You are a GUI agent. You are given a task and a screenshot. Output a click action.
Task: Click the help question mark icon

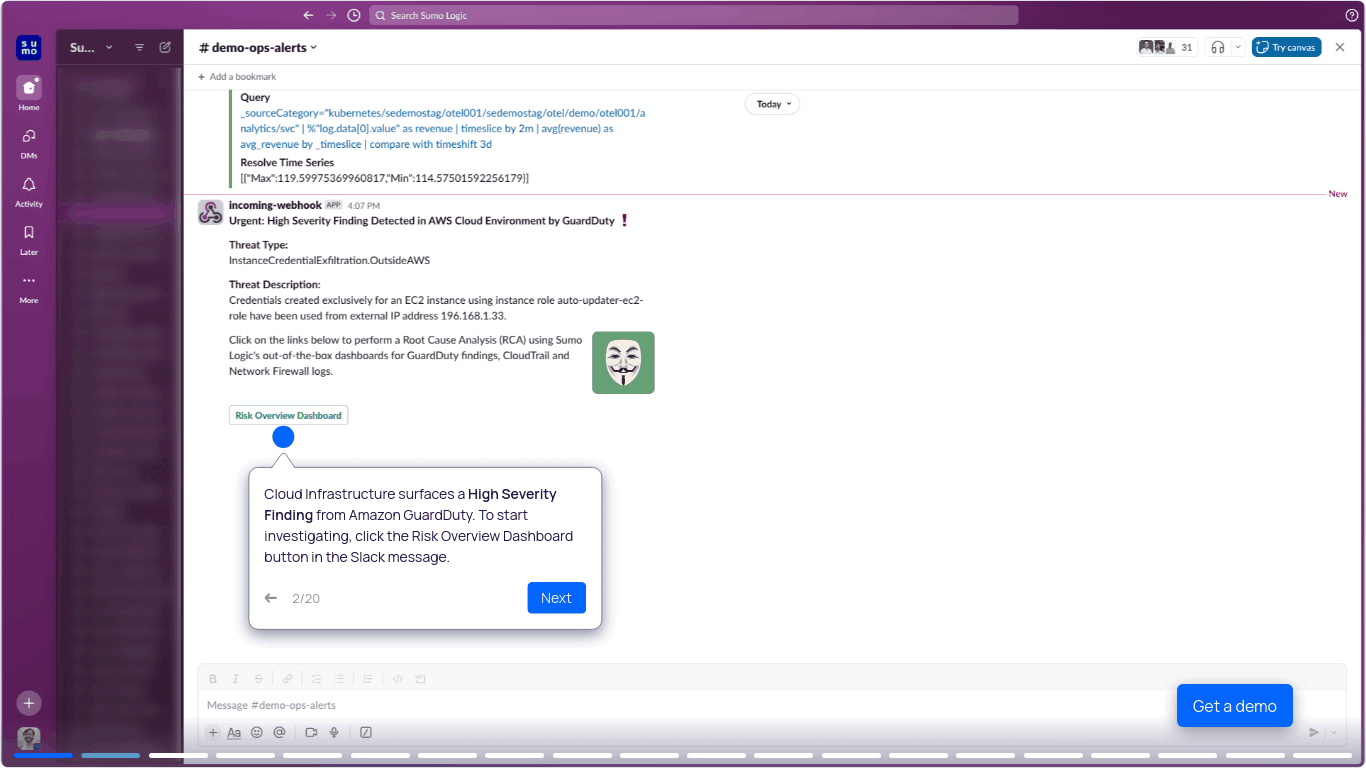[x=1352, y=15]
